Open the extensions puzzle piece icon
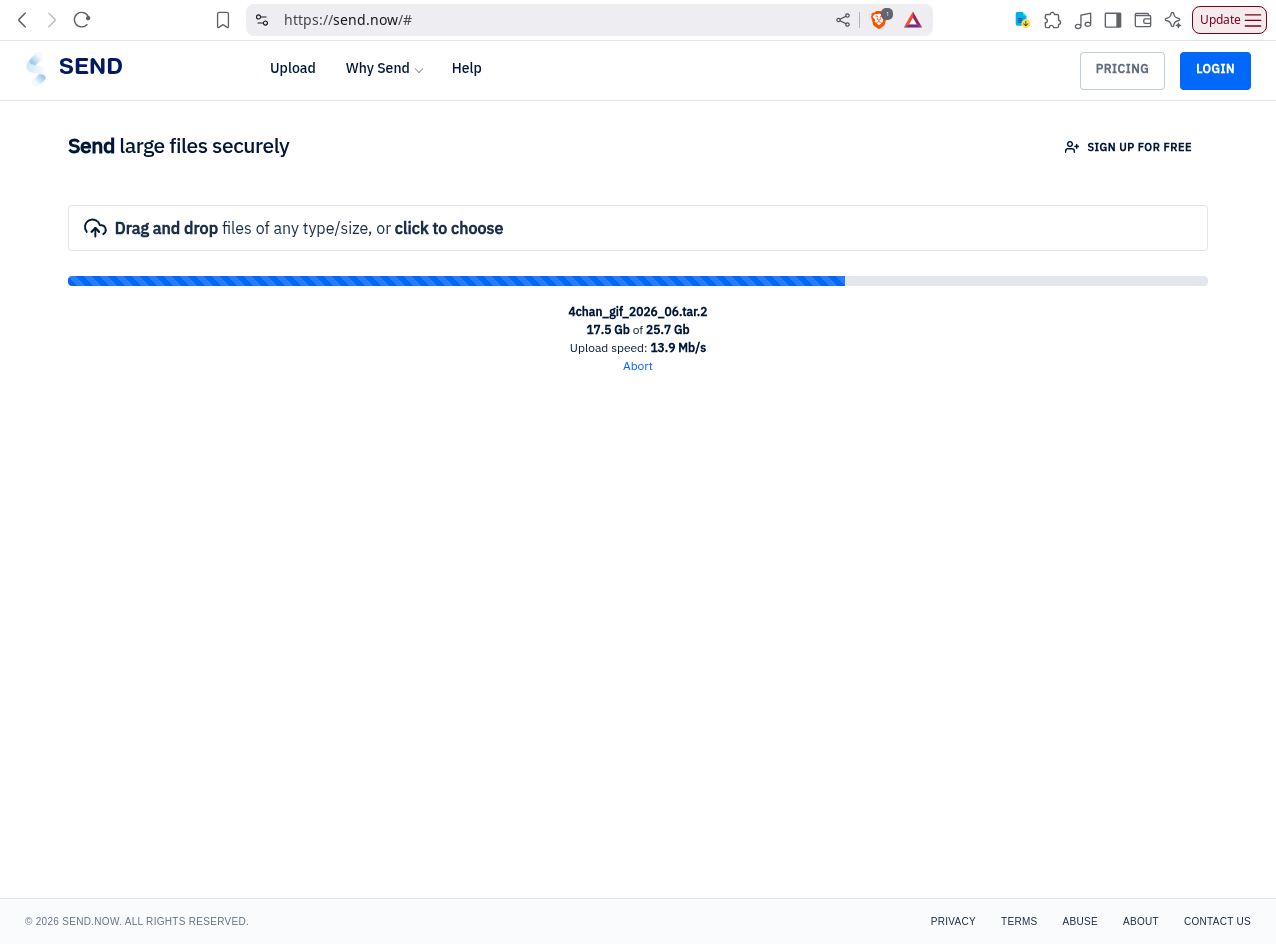The width and height of the screenshot is (1276, 944). click(x=1053, y=20)
